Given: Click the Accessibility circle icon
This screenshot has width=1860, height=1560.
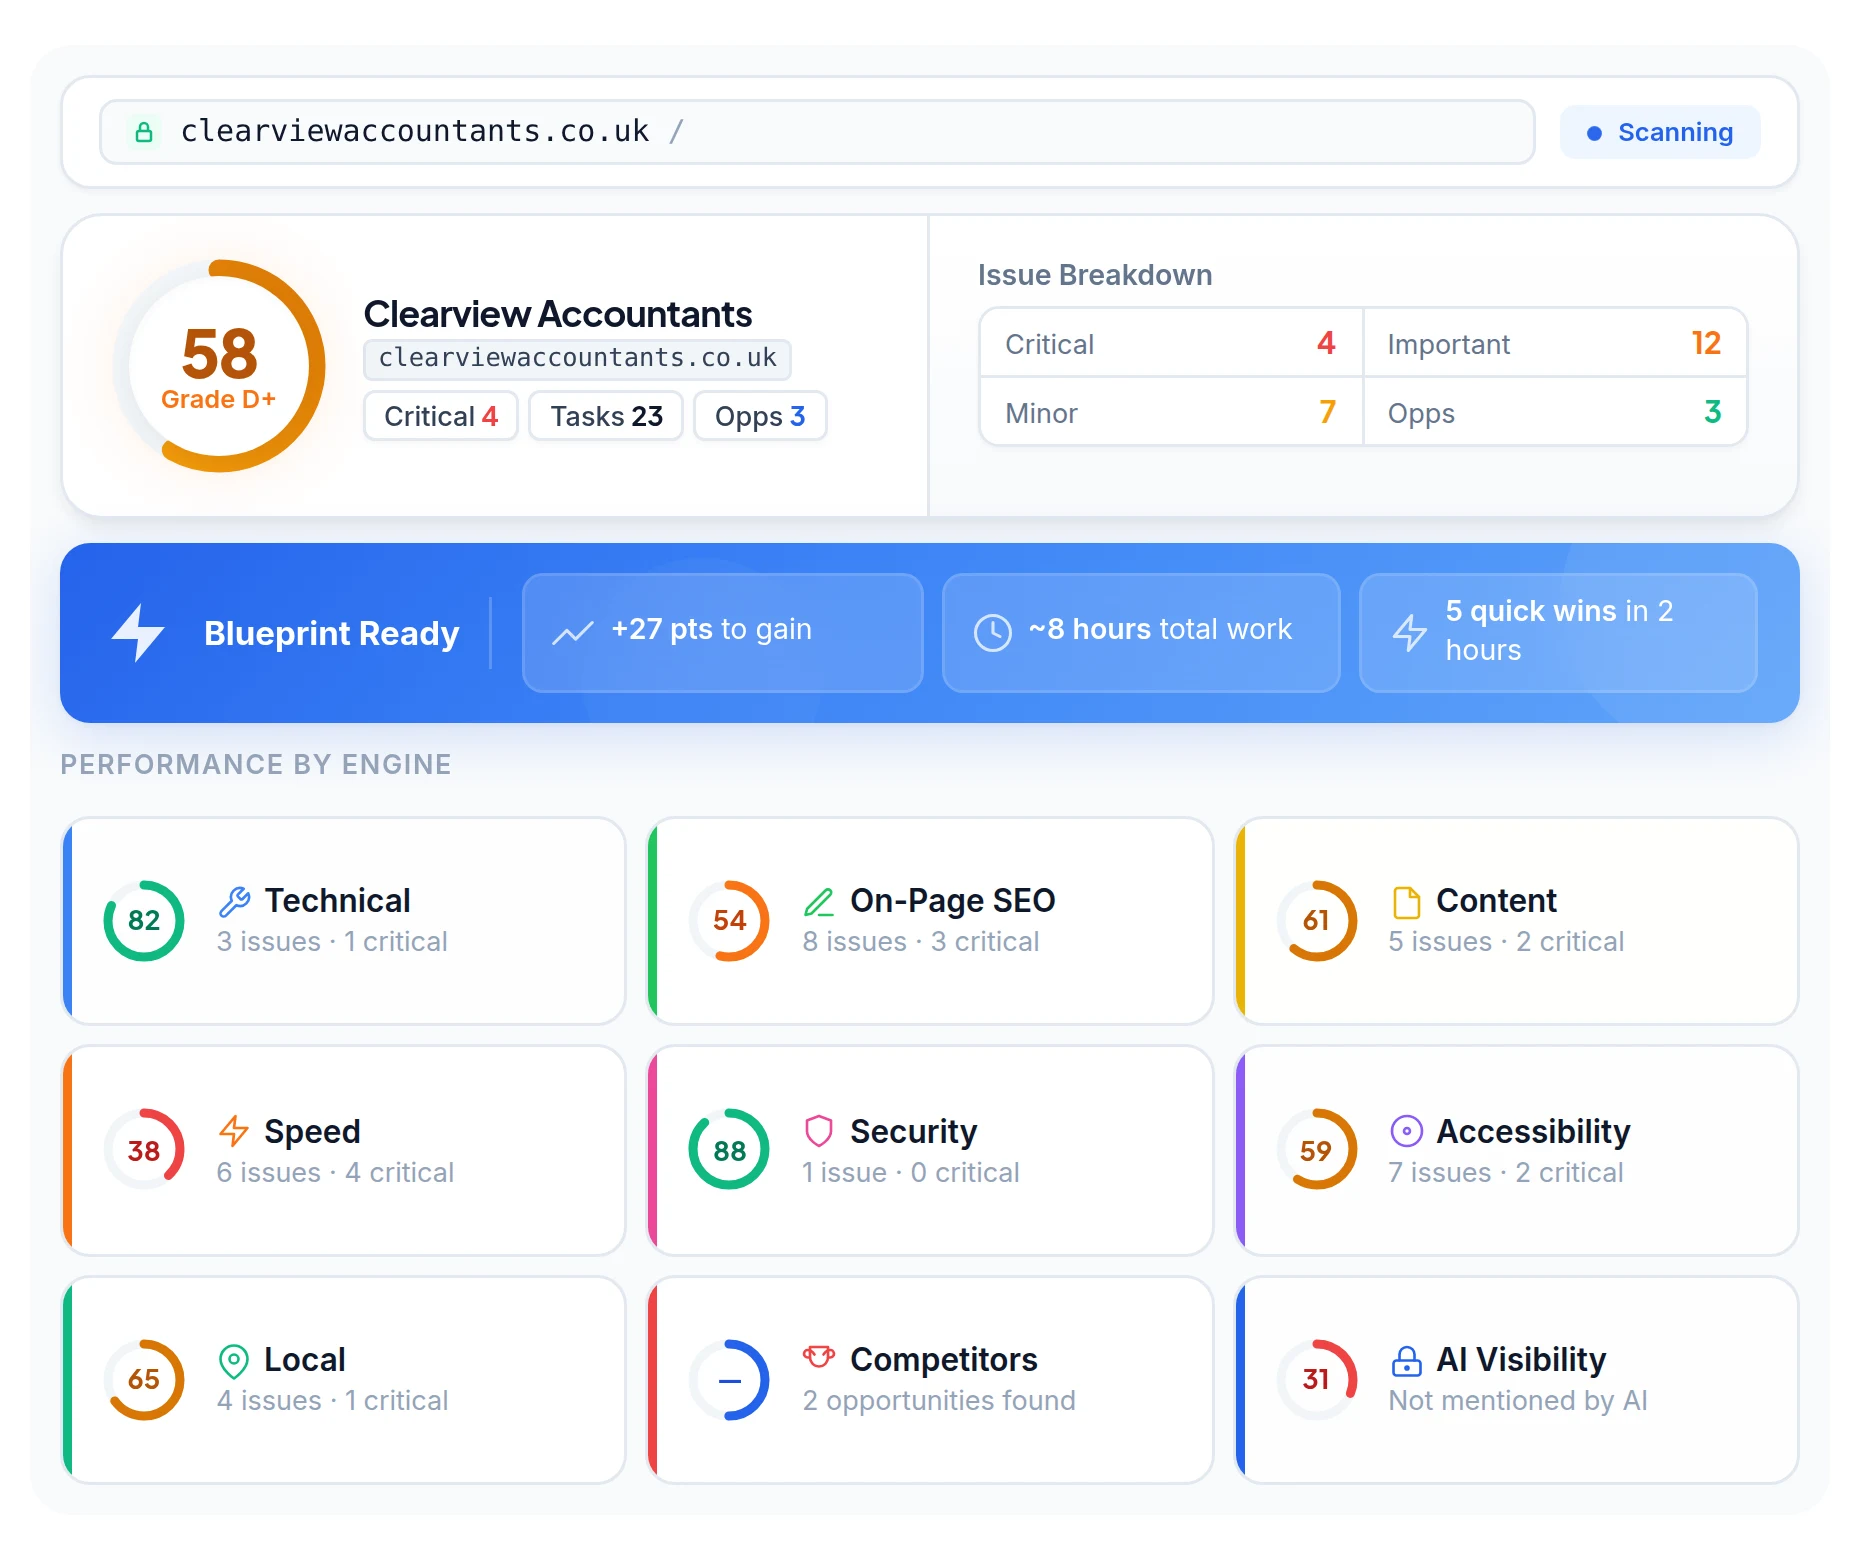Looking at the screenshot, I should (1406, 1131).
